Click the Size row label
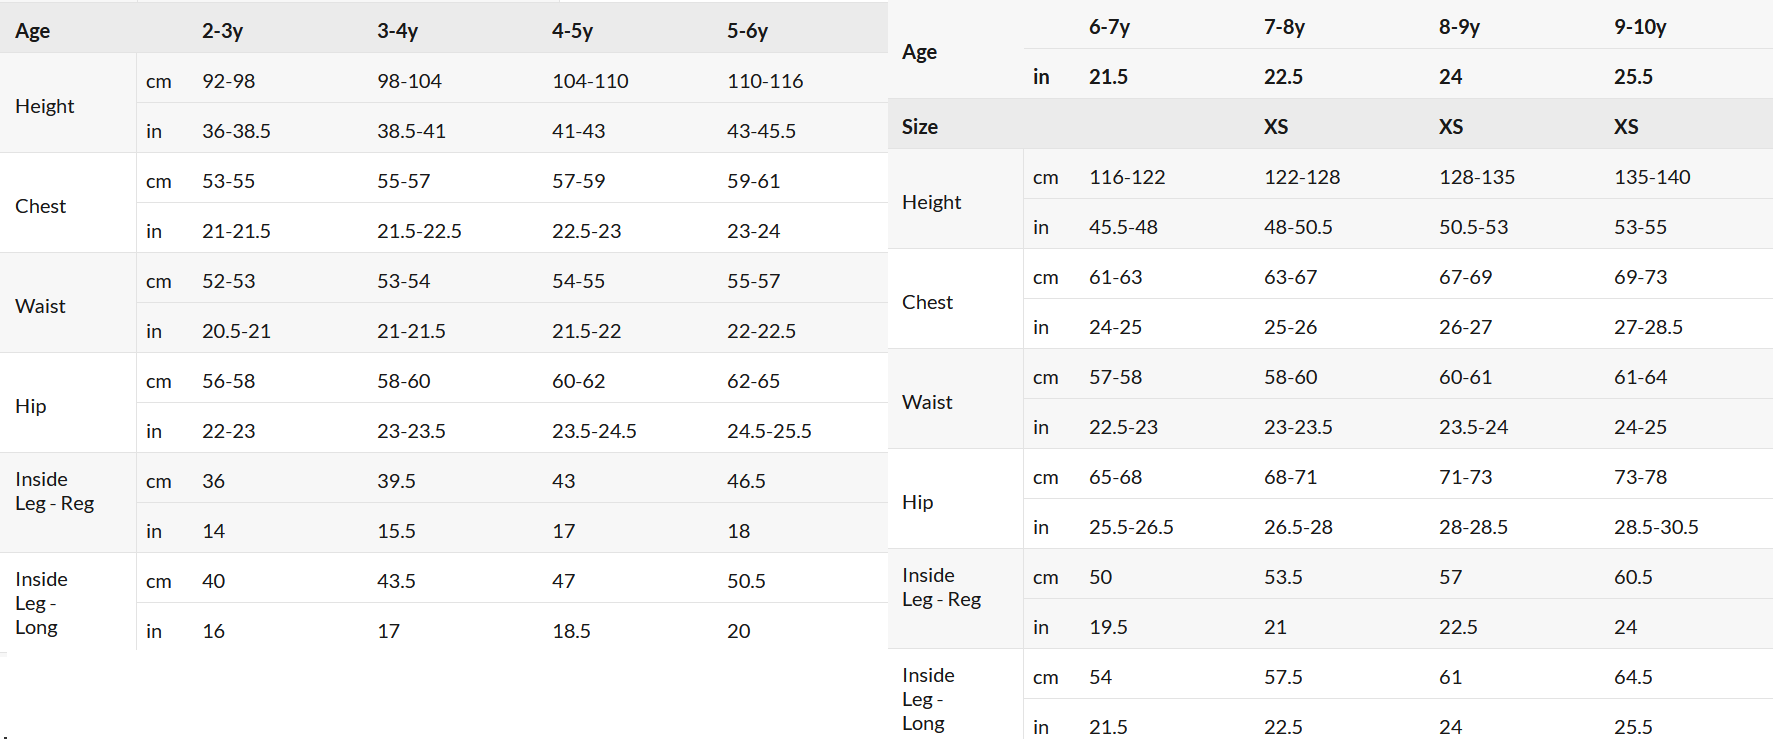 click(x=920, y=127)
